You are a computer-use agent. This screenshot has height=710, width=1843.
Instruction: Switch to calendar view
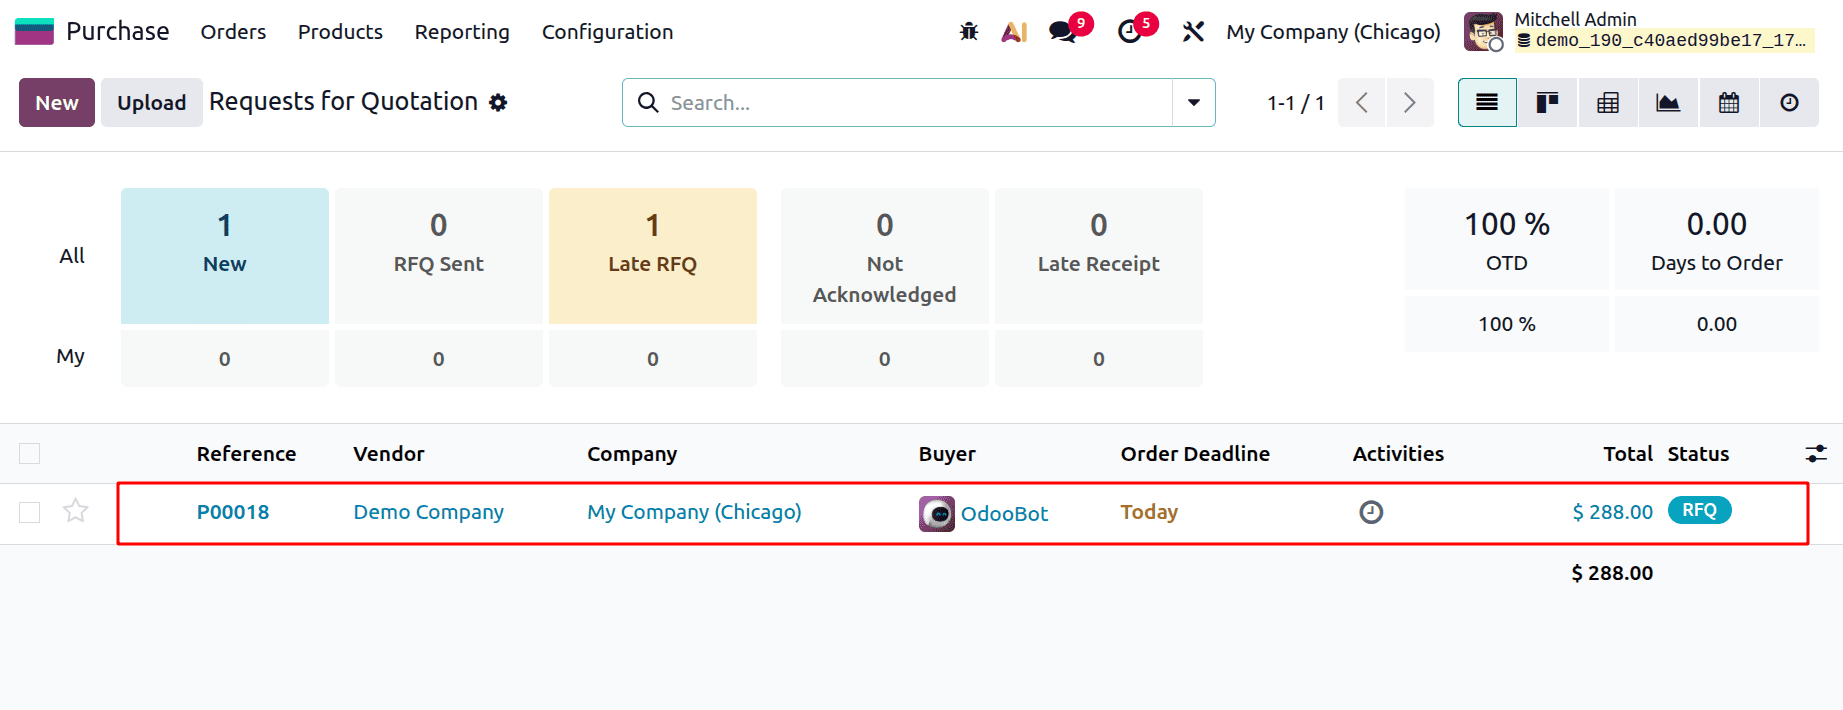(x=1729, y=103)
